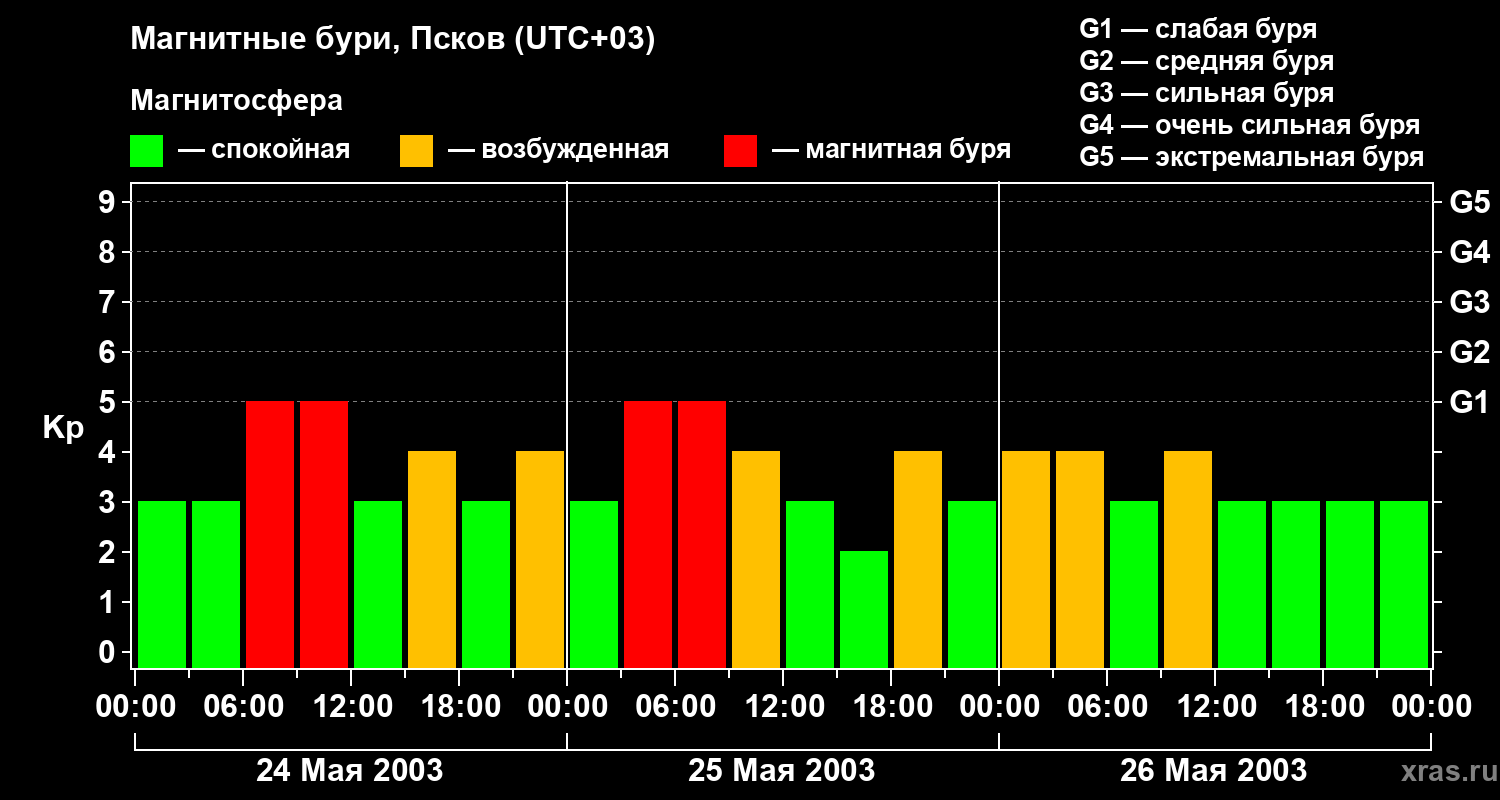Select the '26 Мая 2003' date label

coord(1213,771)
